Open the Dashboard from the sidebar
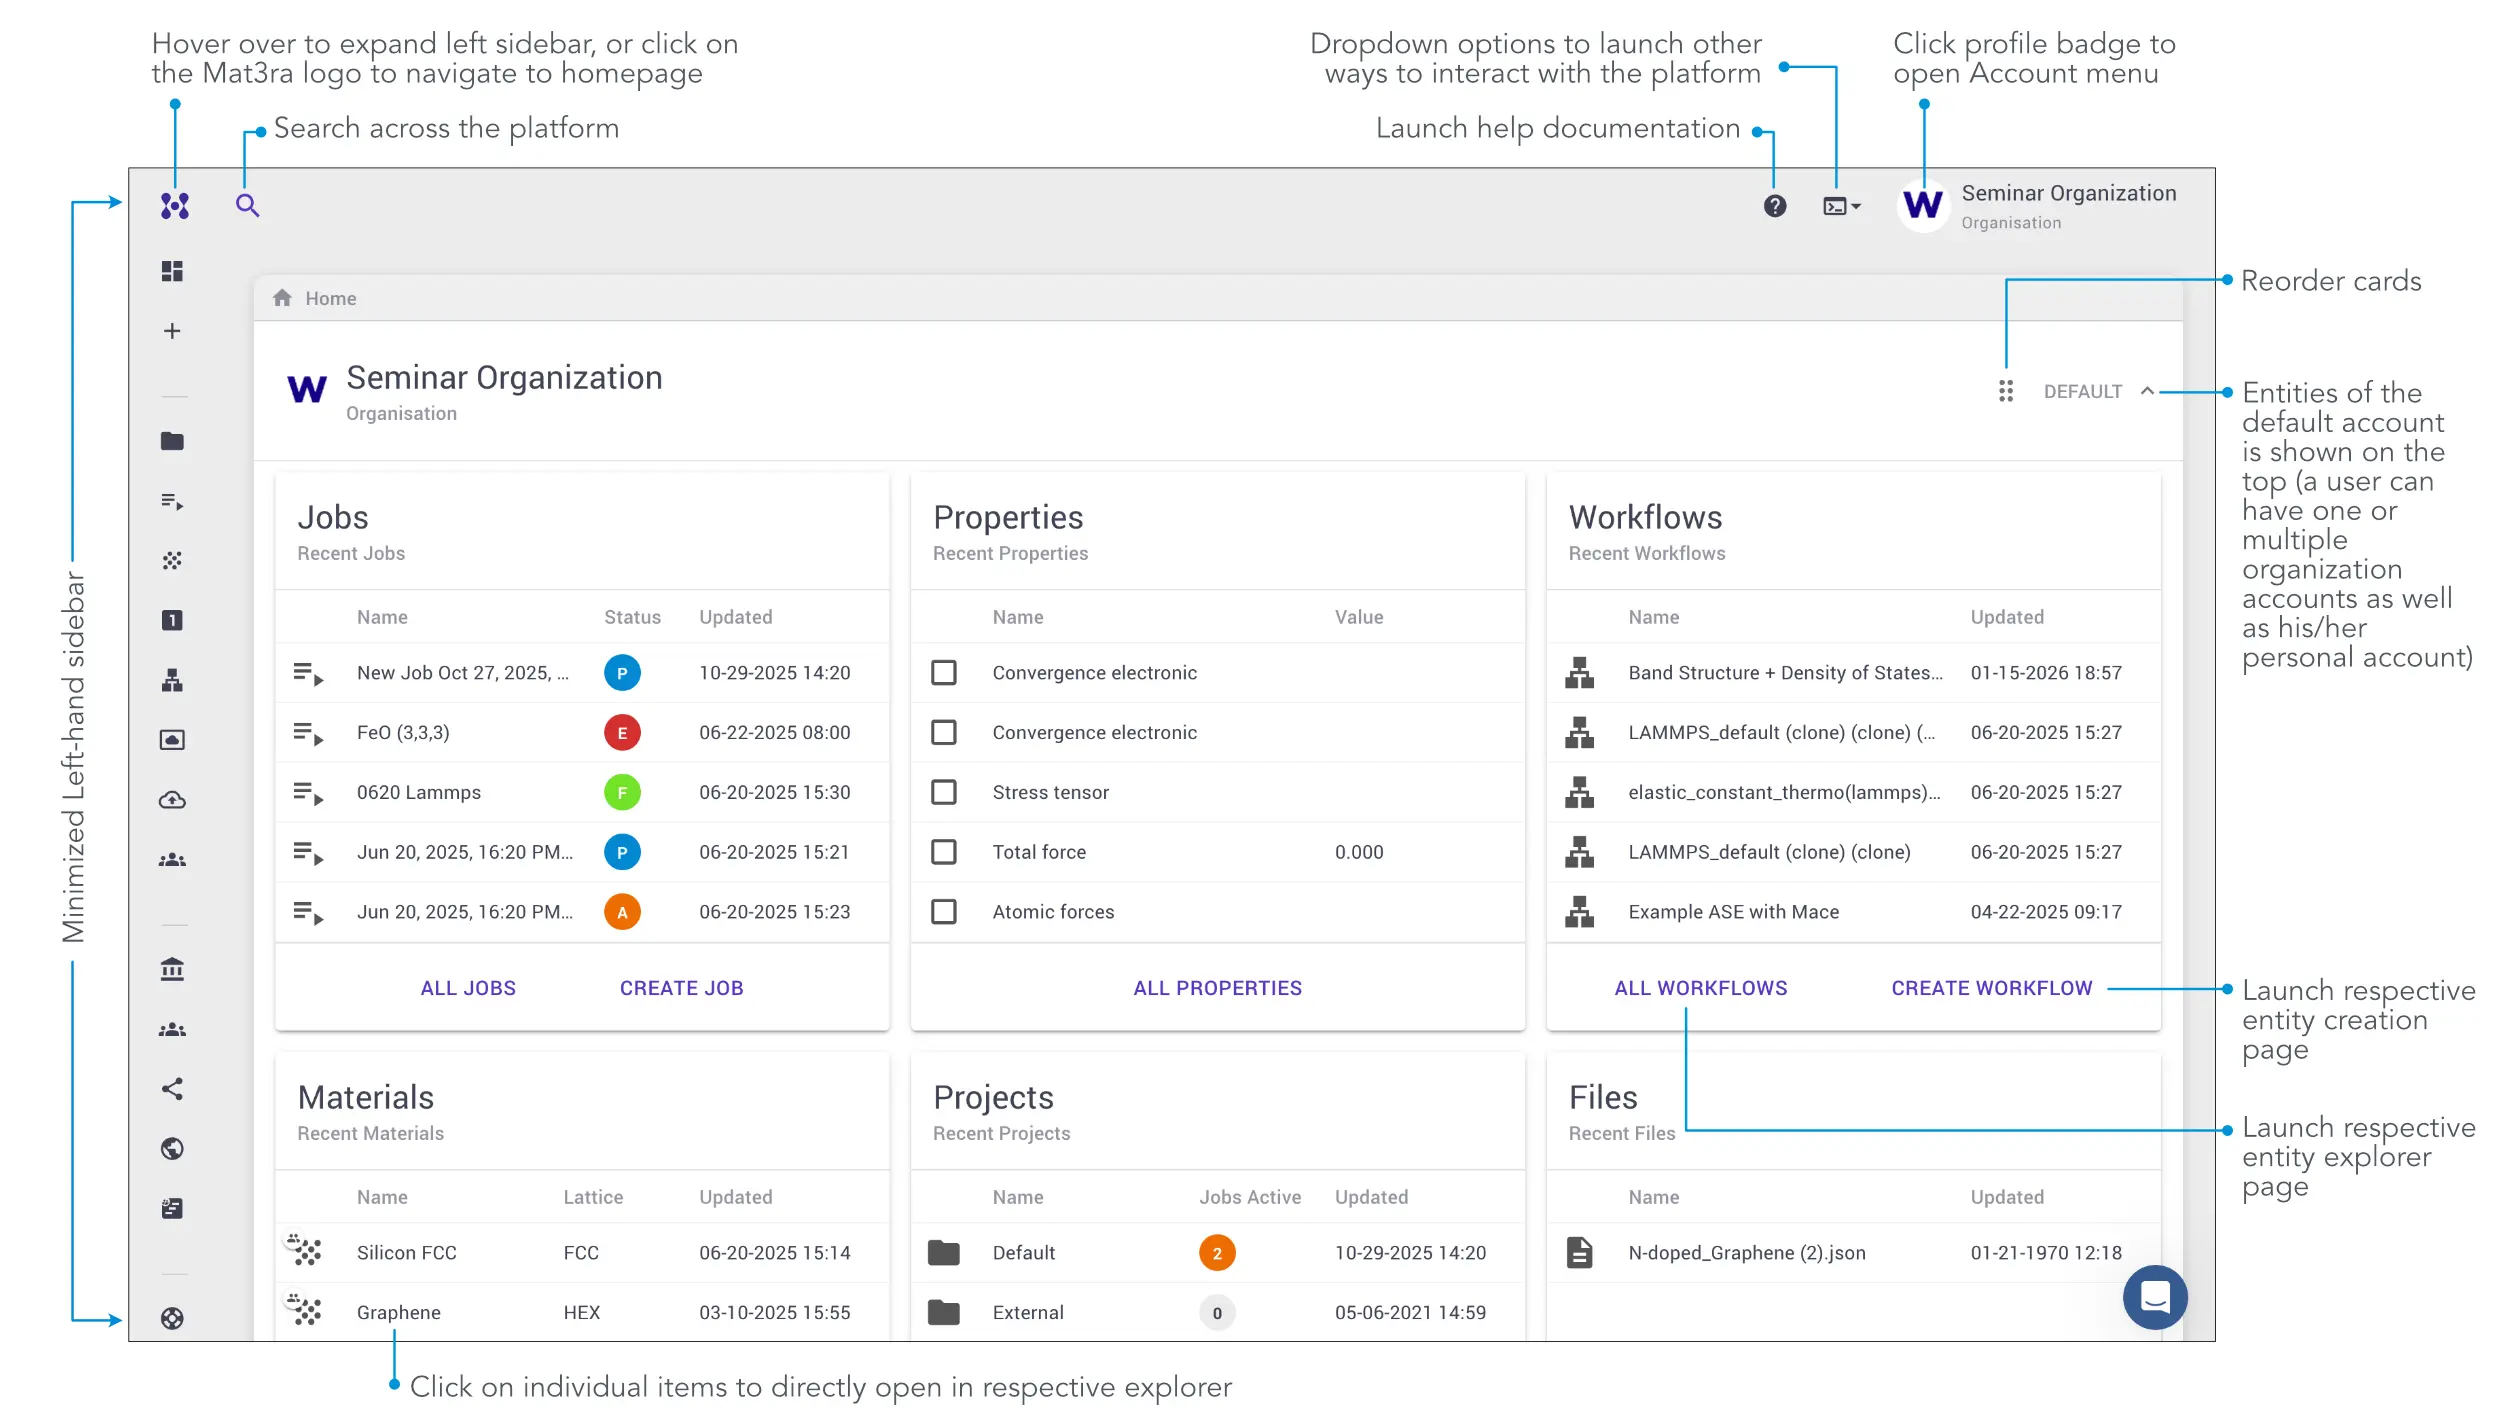The width and height of the screenshot is (2504, 1428). tap(172, 271)
